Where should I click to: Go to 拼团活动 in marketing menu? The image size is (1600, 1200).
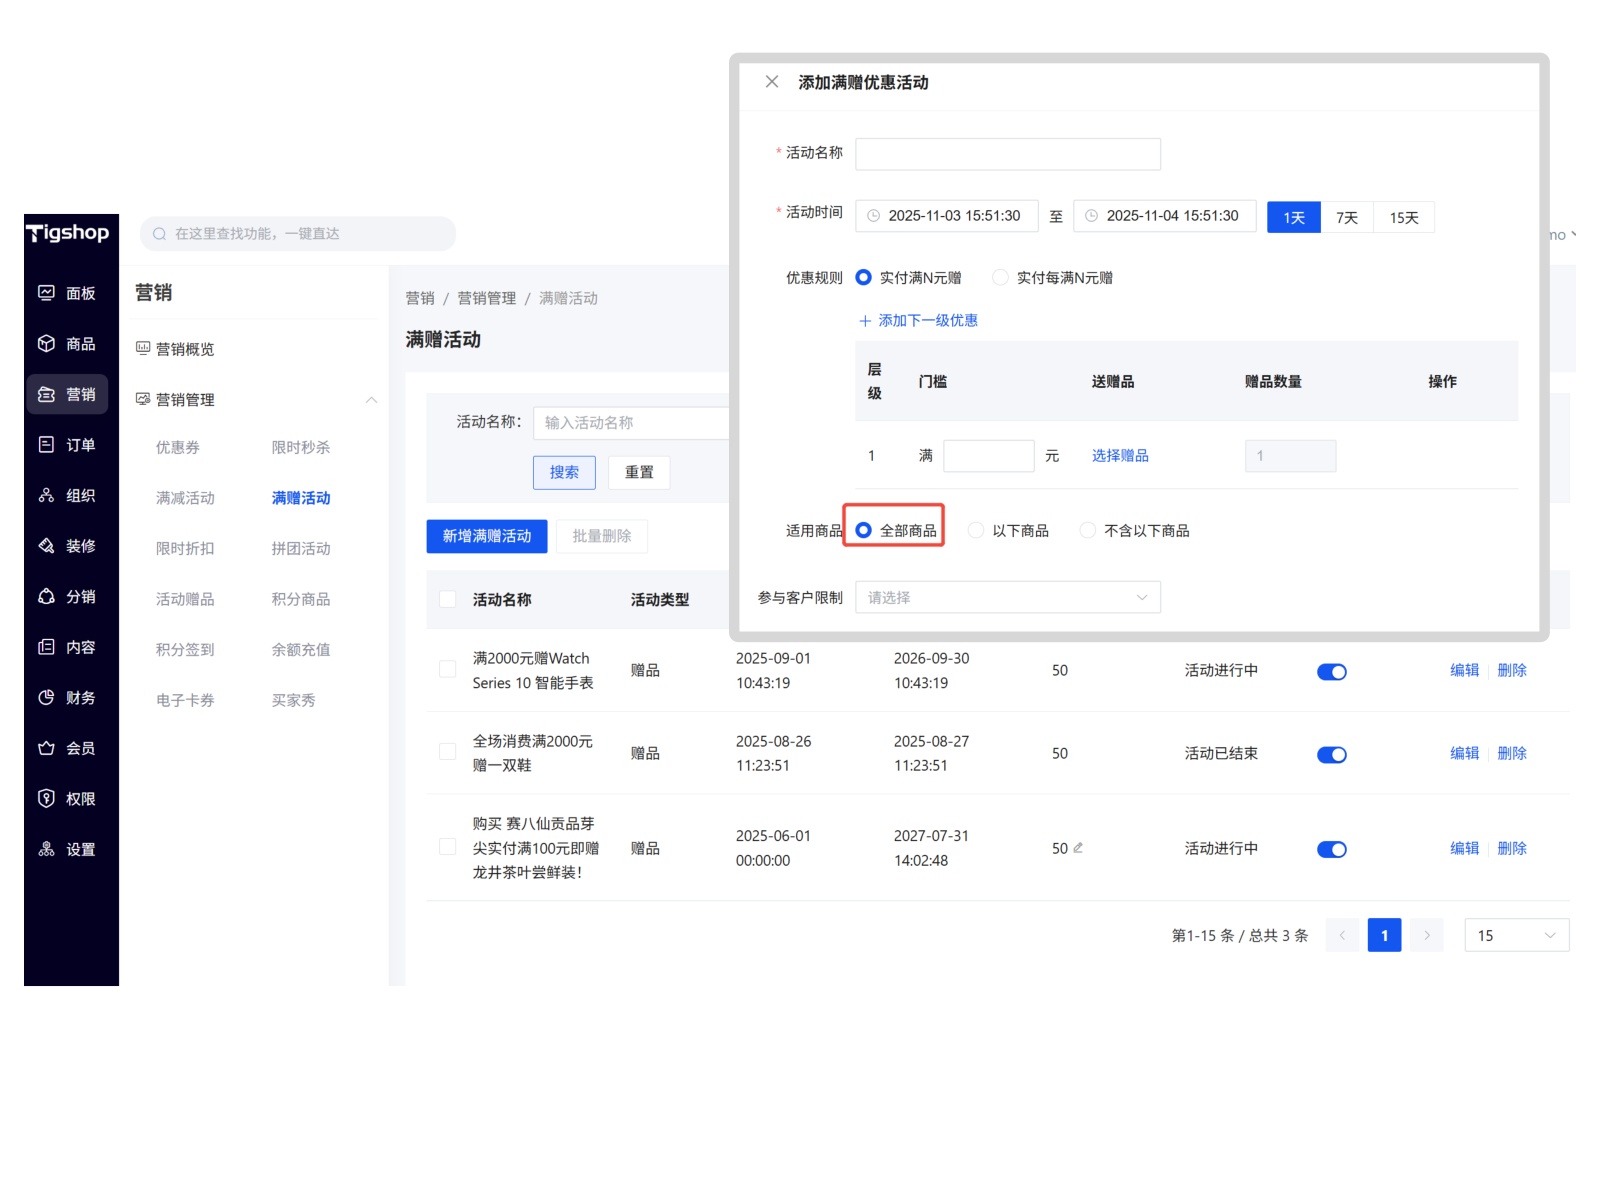[x=301, y=549]
